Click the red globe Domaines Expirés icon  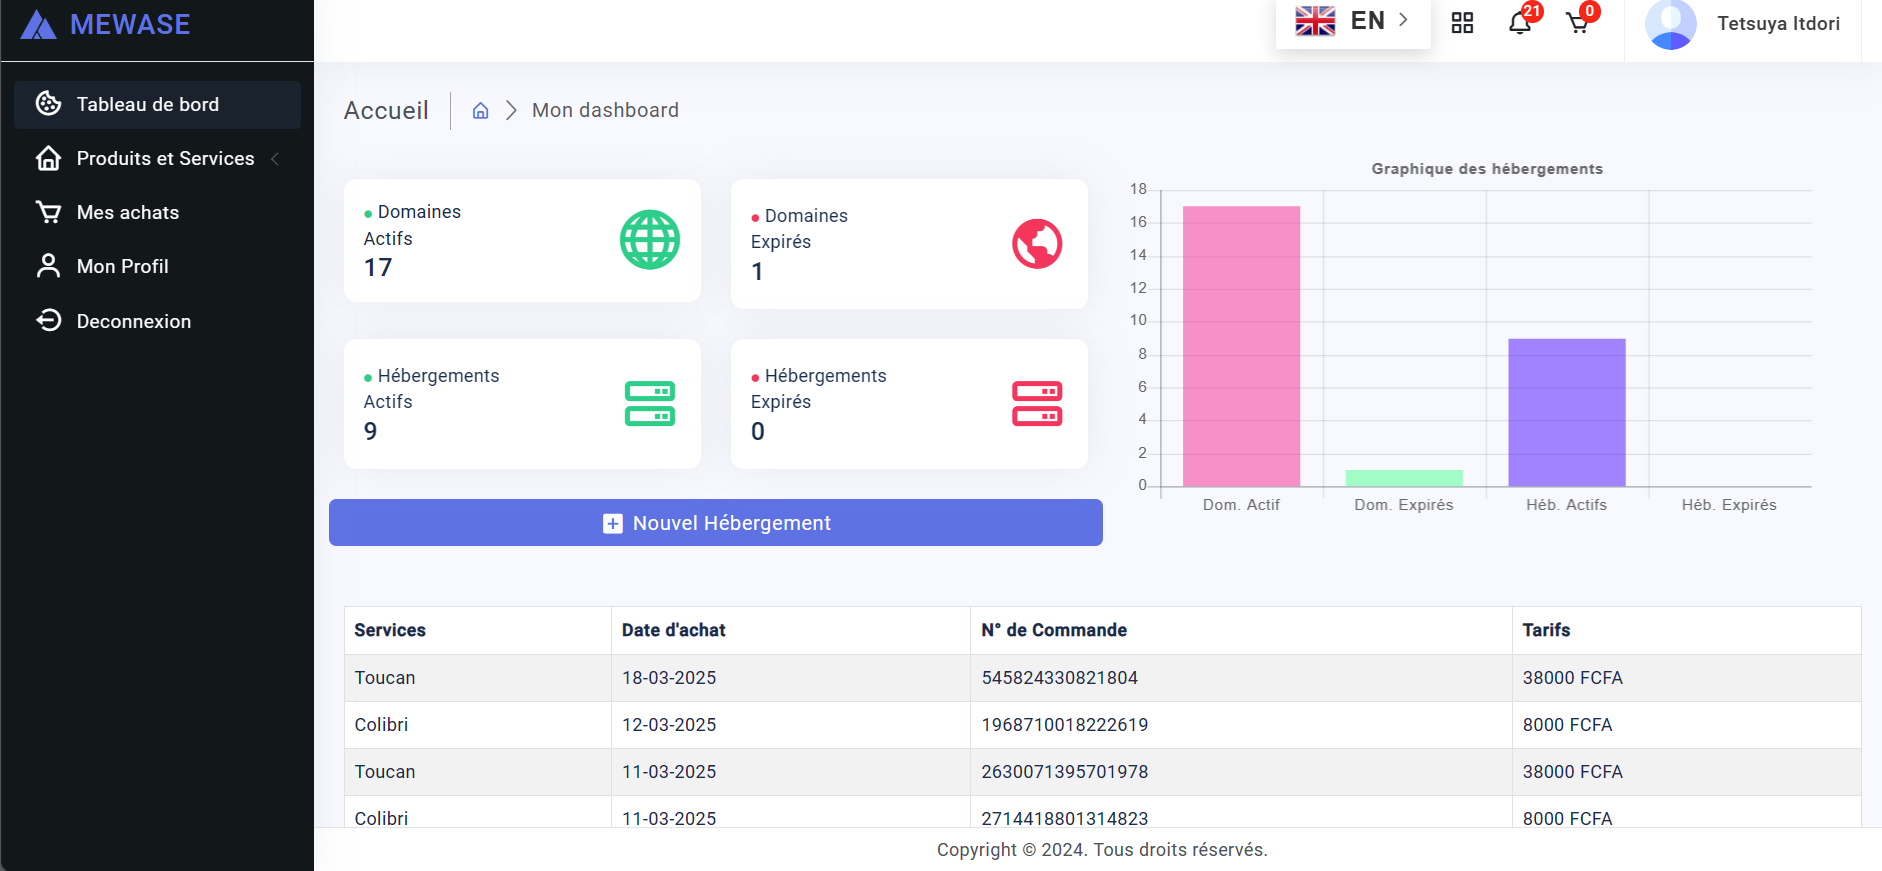[x=1036, y=244]
